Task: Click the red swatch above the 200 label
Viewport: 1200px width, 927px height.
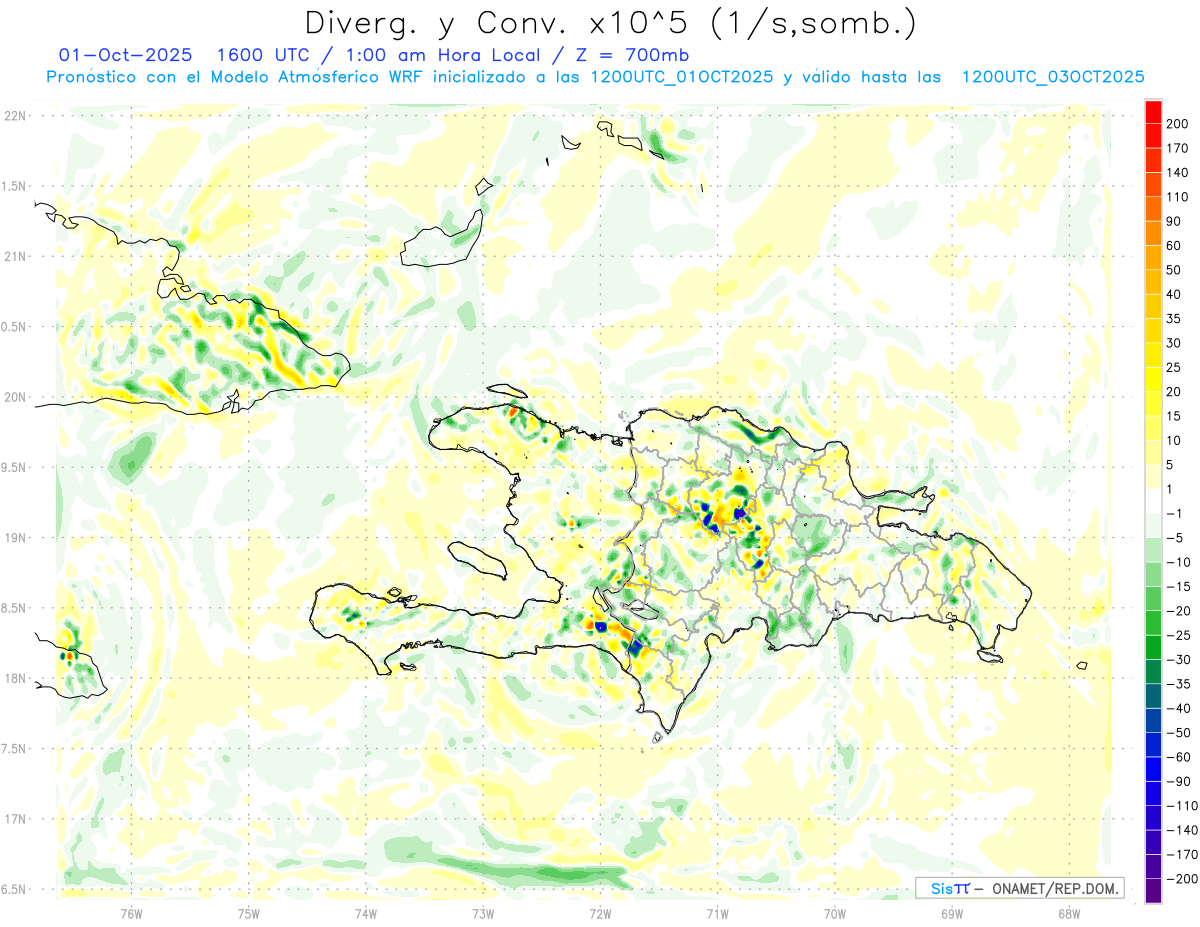Action: pyautogui.click(x=1153, y=110)
